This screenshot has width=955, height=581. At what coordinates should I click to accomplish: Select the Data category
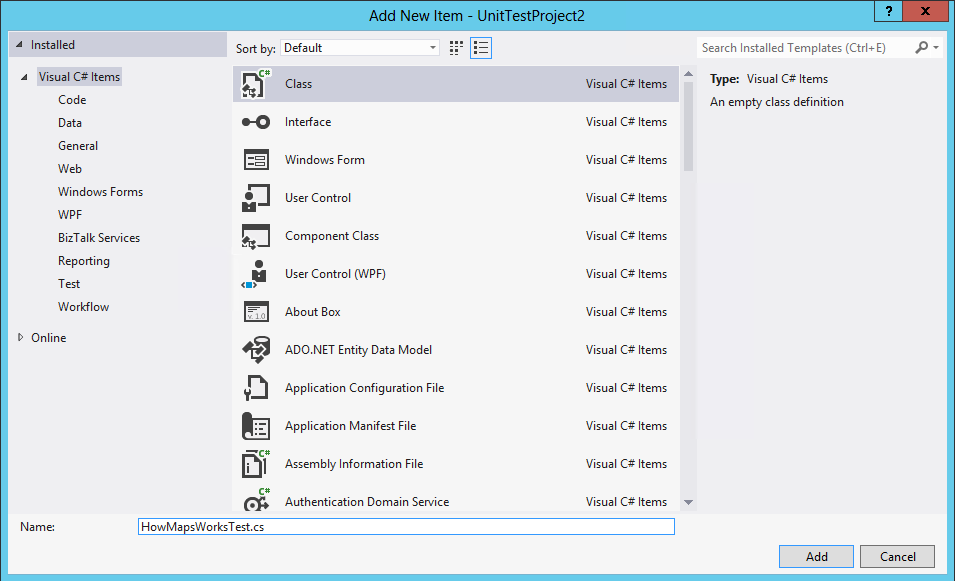[69, 123]
